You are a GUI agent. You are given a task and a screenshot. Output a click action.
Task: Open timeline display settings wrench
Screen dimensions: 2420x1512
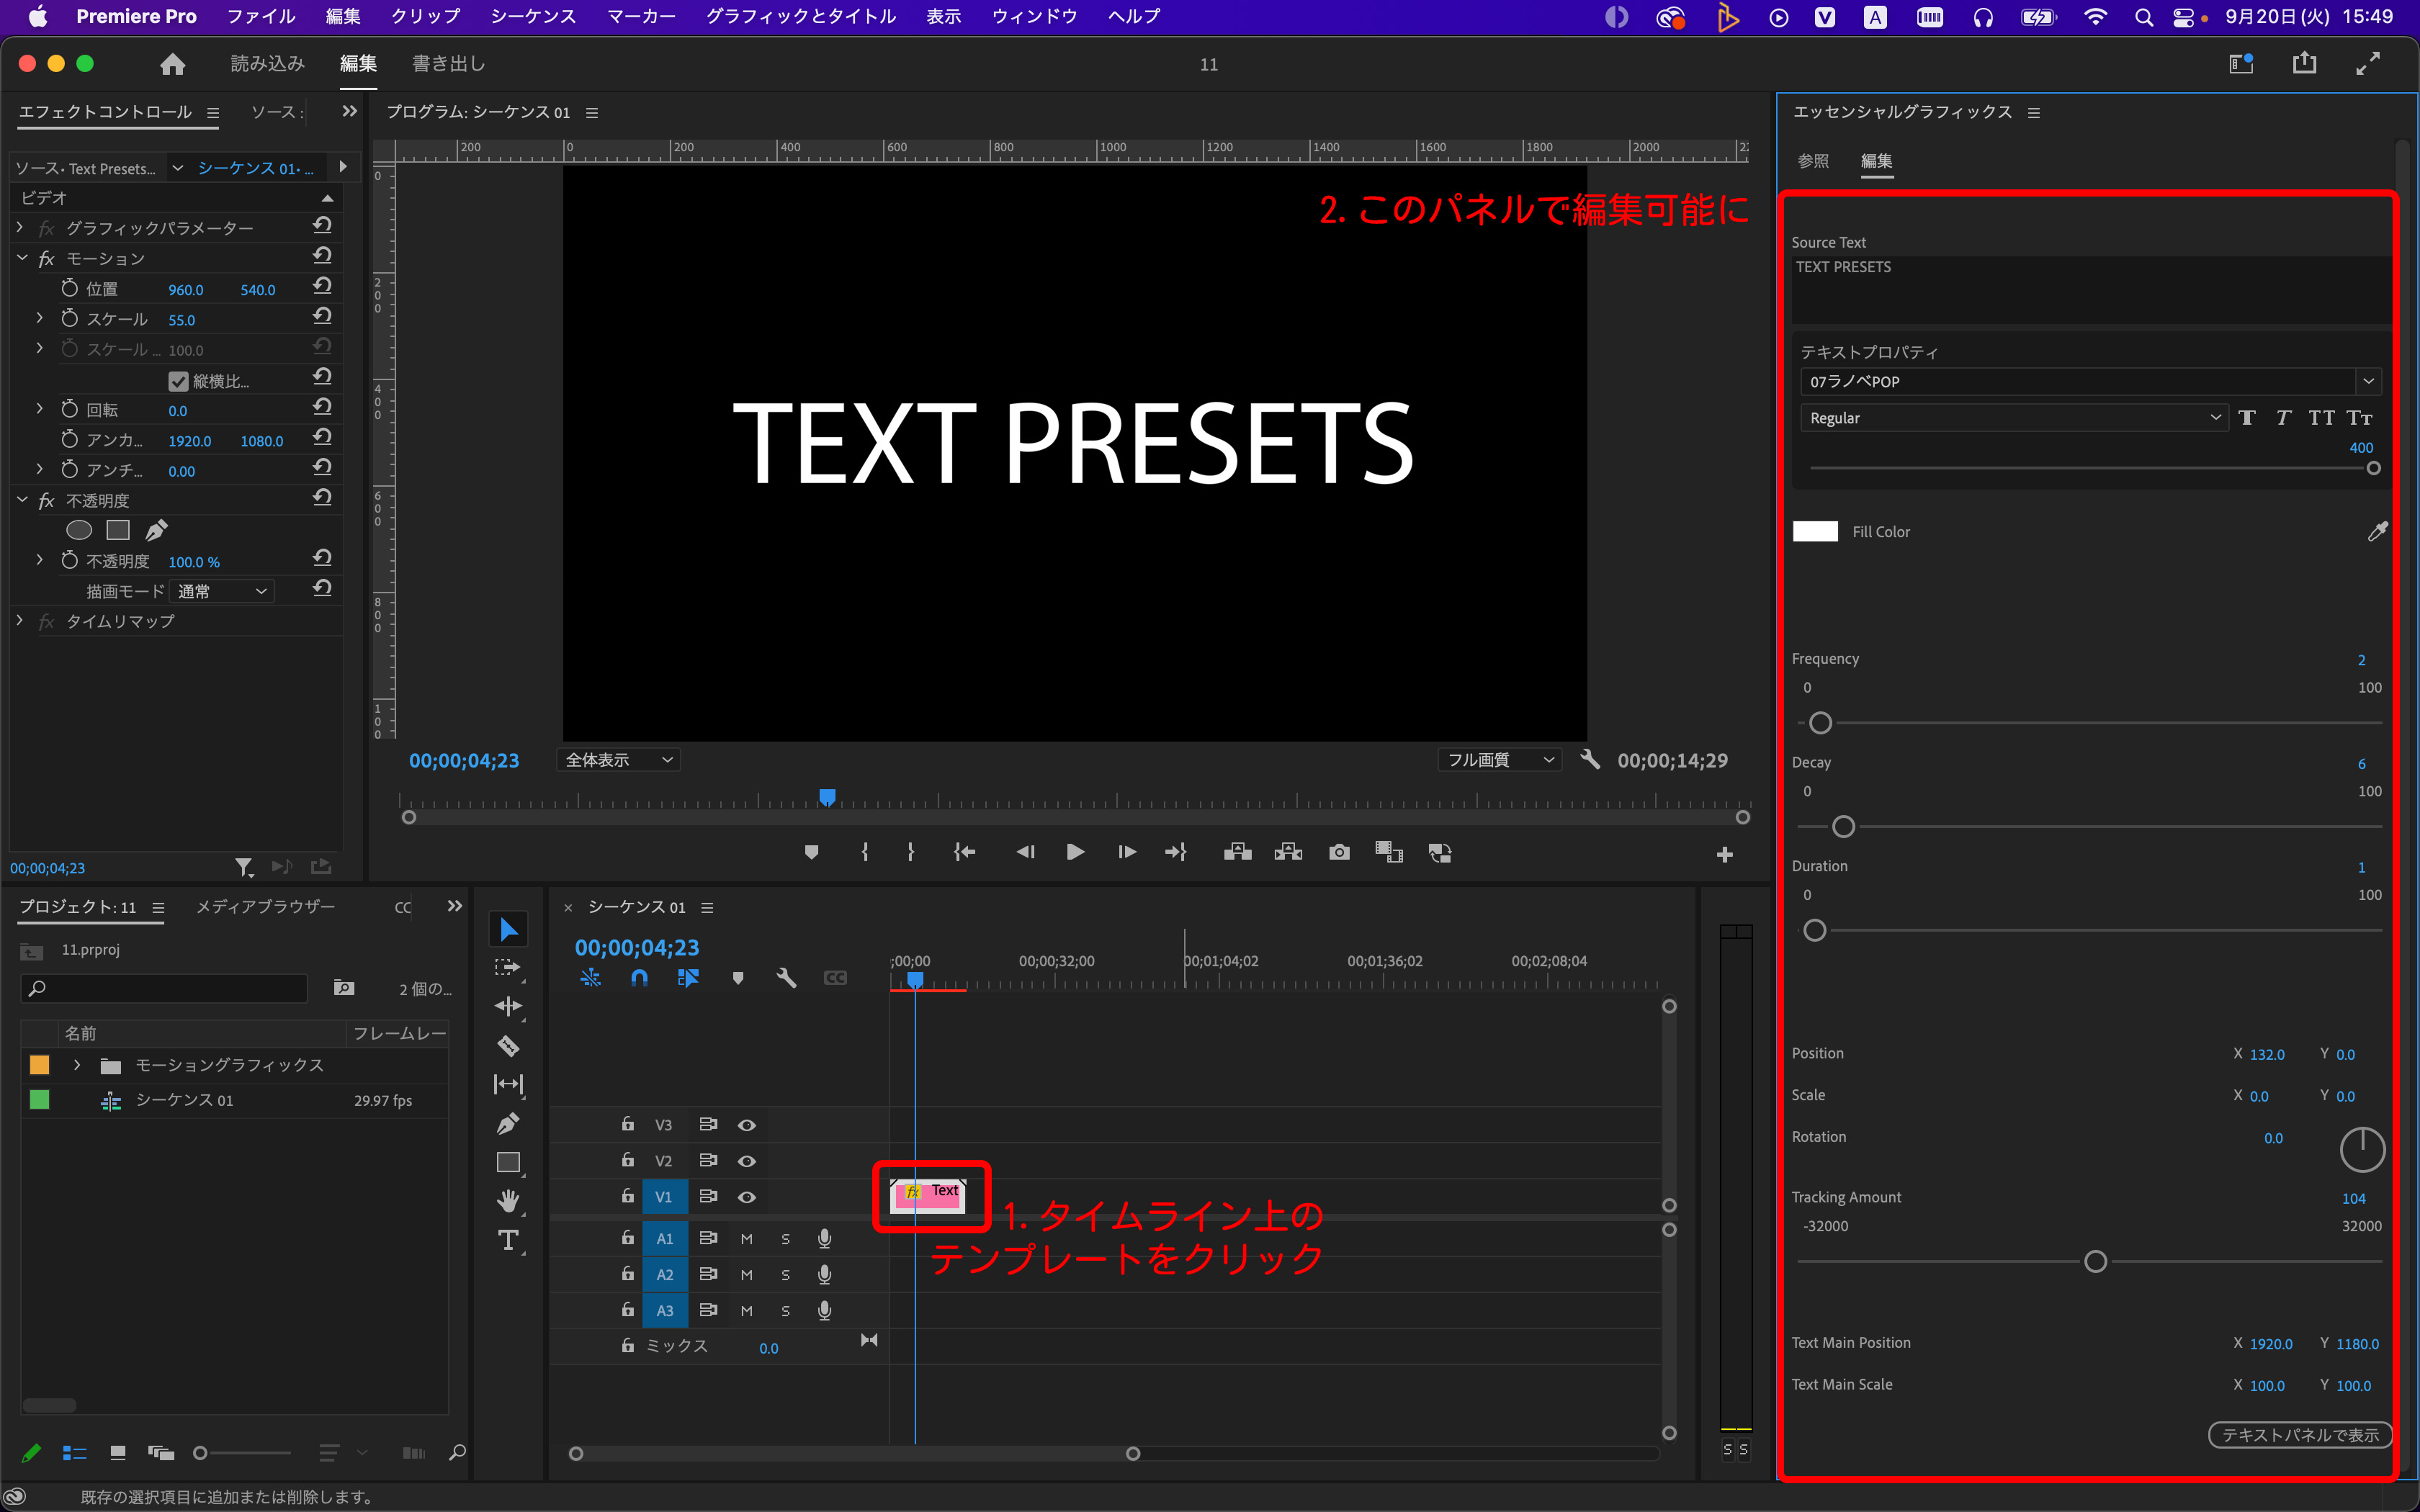click(786, 977)
